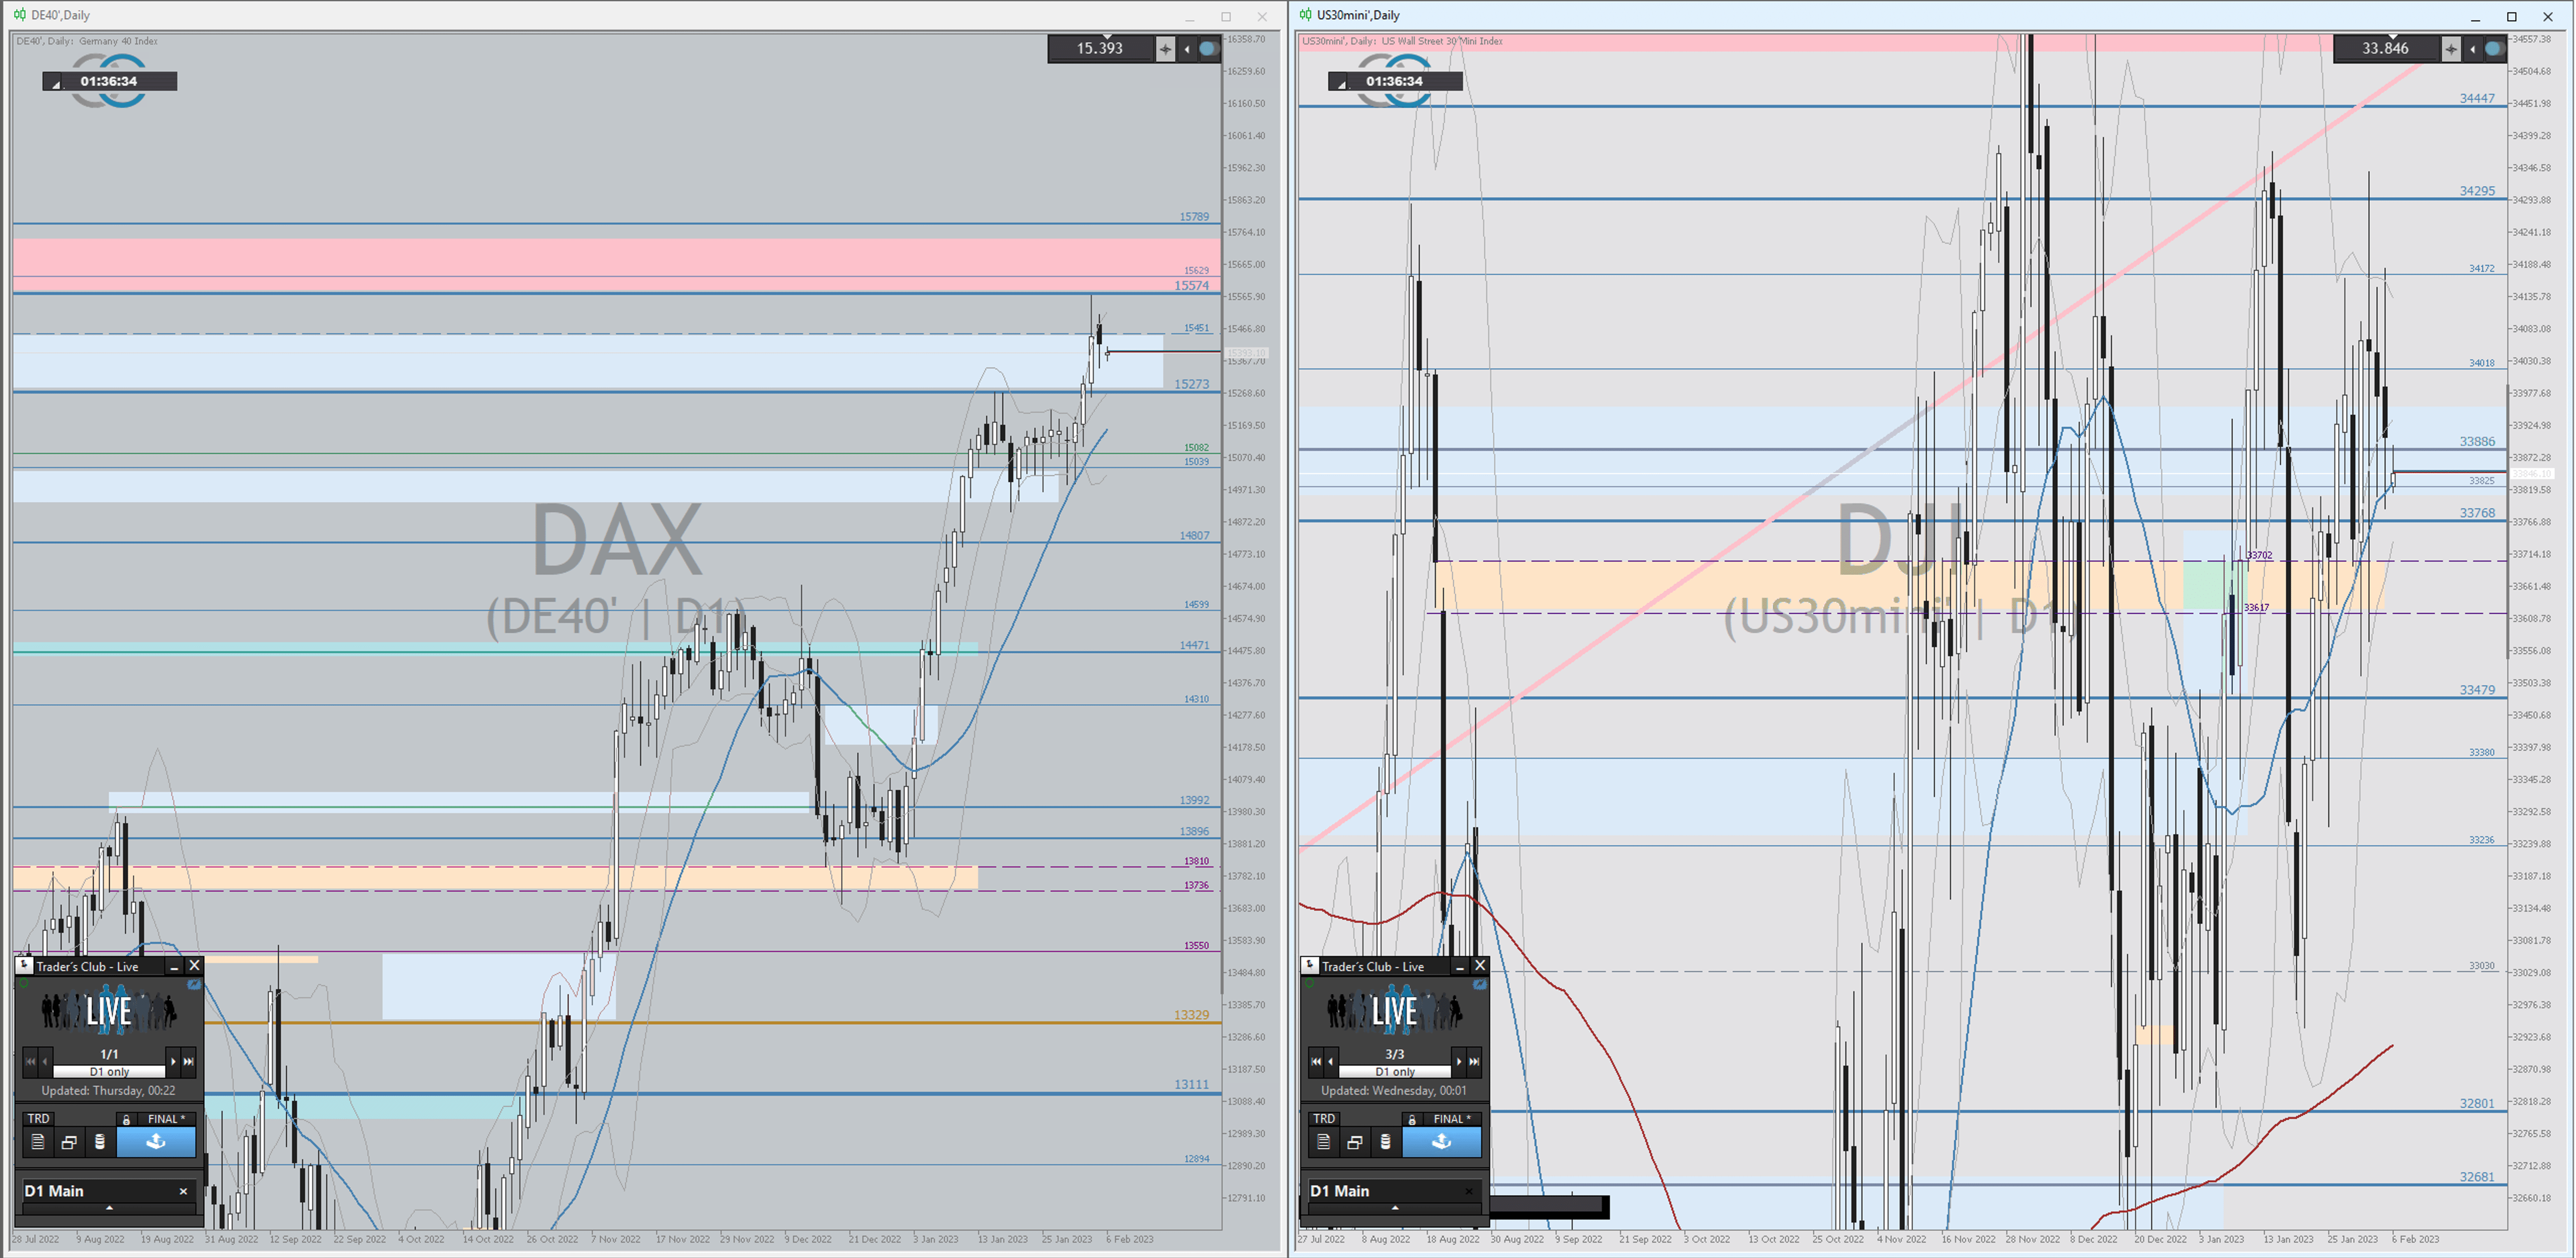Click green status circle in US30mini Trader's Club panel
2576x1258 pixels.
1310,984
